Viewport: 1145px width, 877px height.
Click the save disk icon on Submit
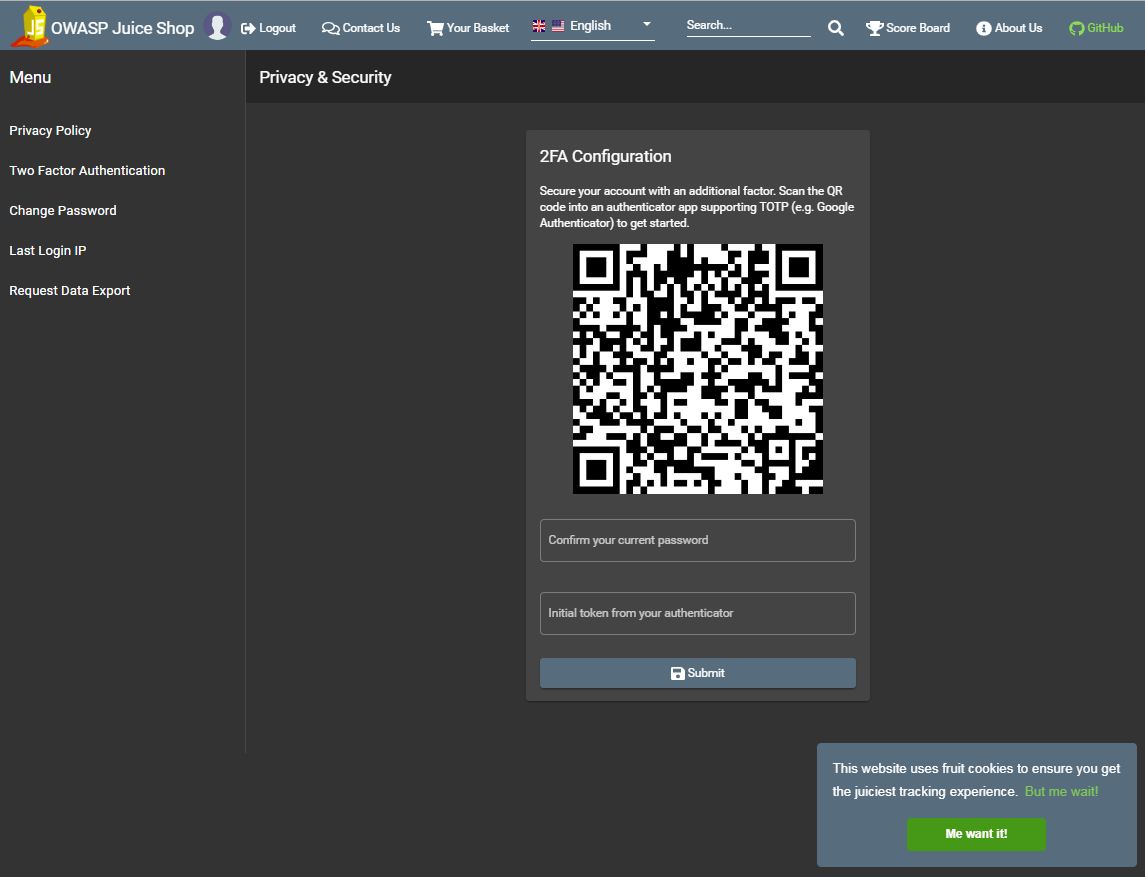pyautogui.click(x=678, y=673)
